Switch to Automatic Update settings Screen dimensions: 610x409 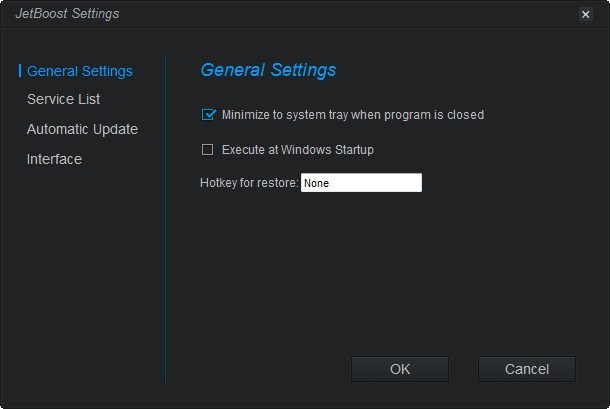[82, 129]
